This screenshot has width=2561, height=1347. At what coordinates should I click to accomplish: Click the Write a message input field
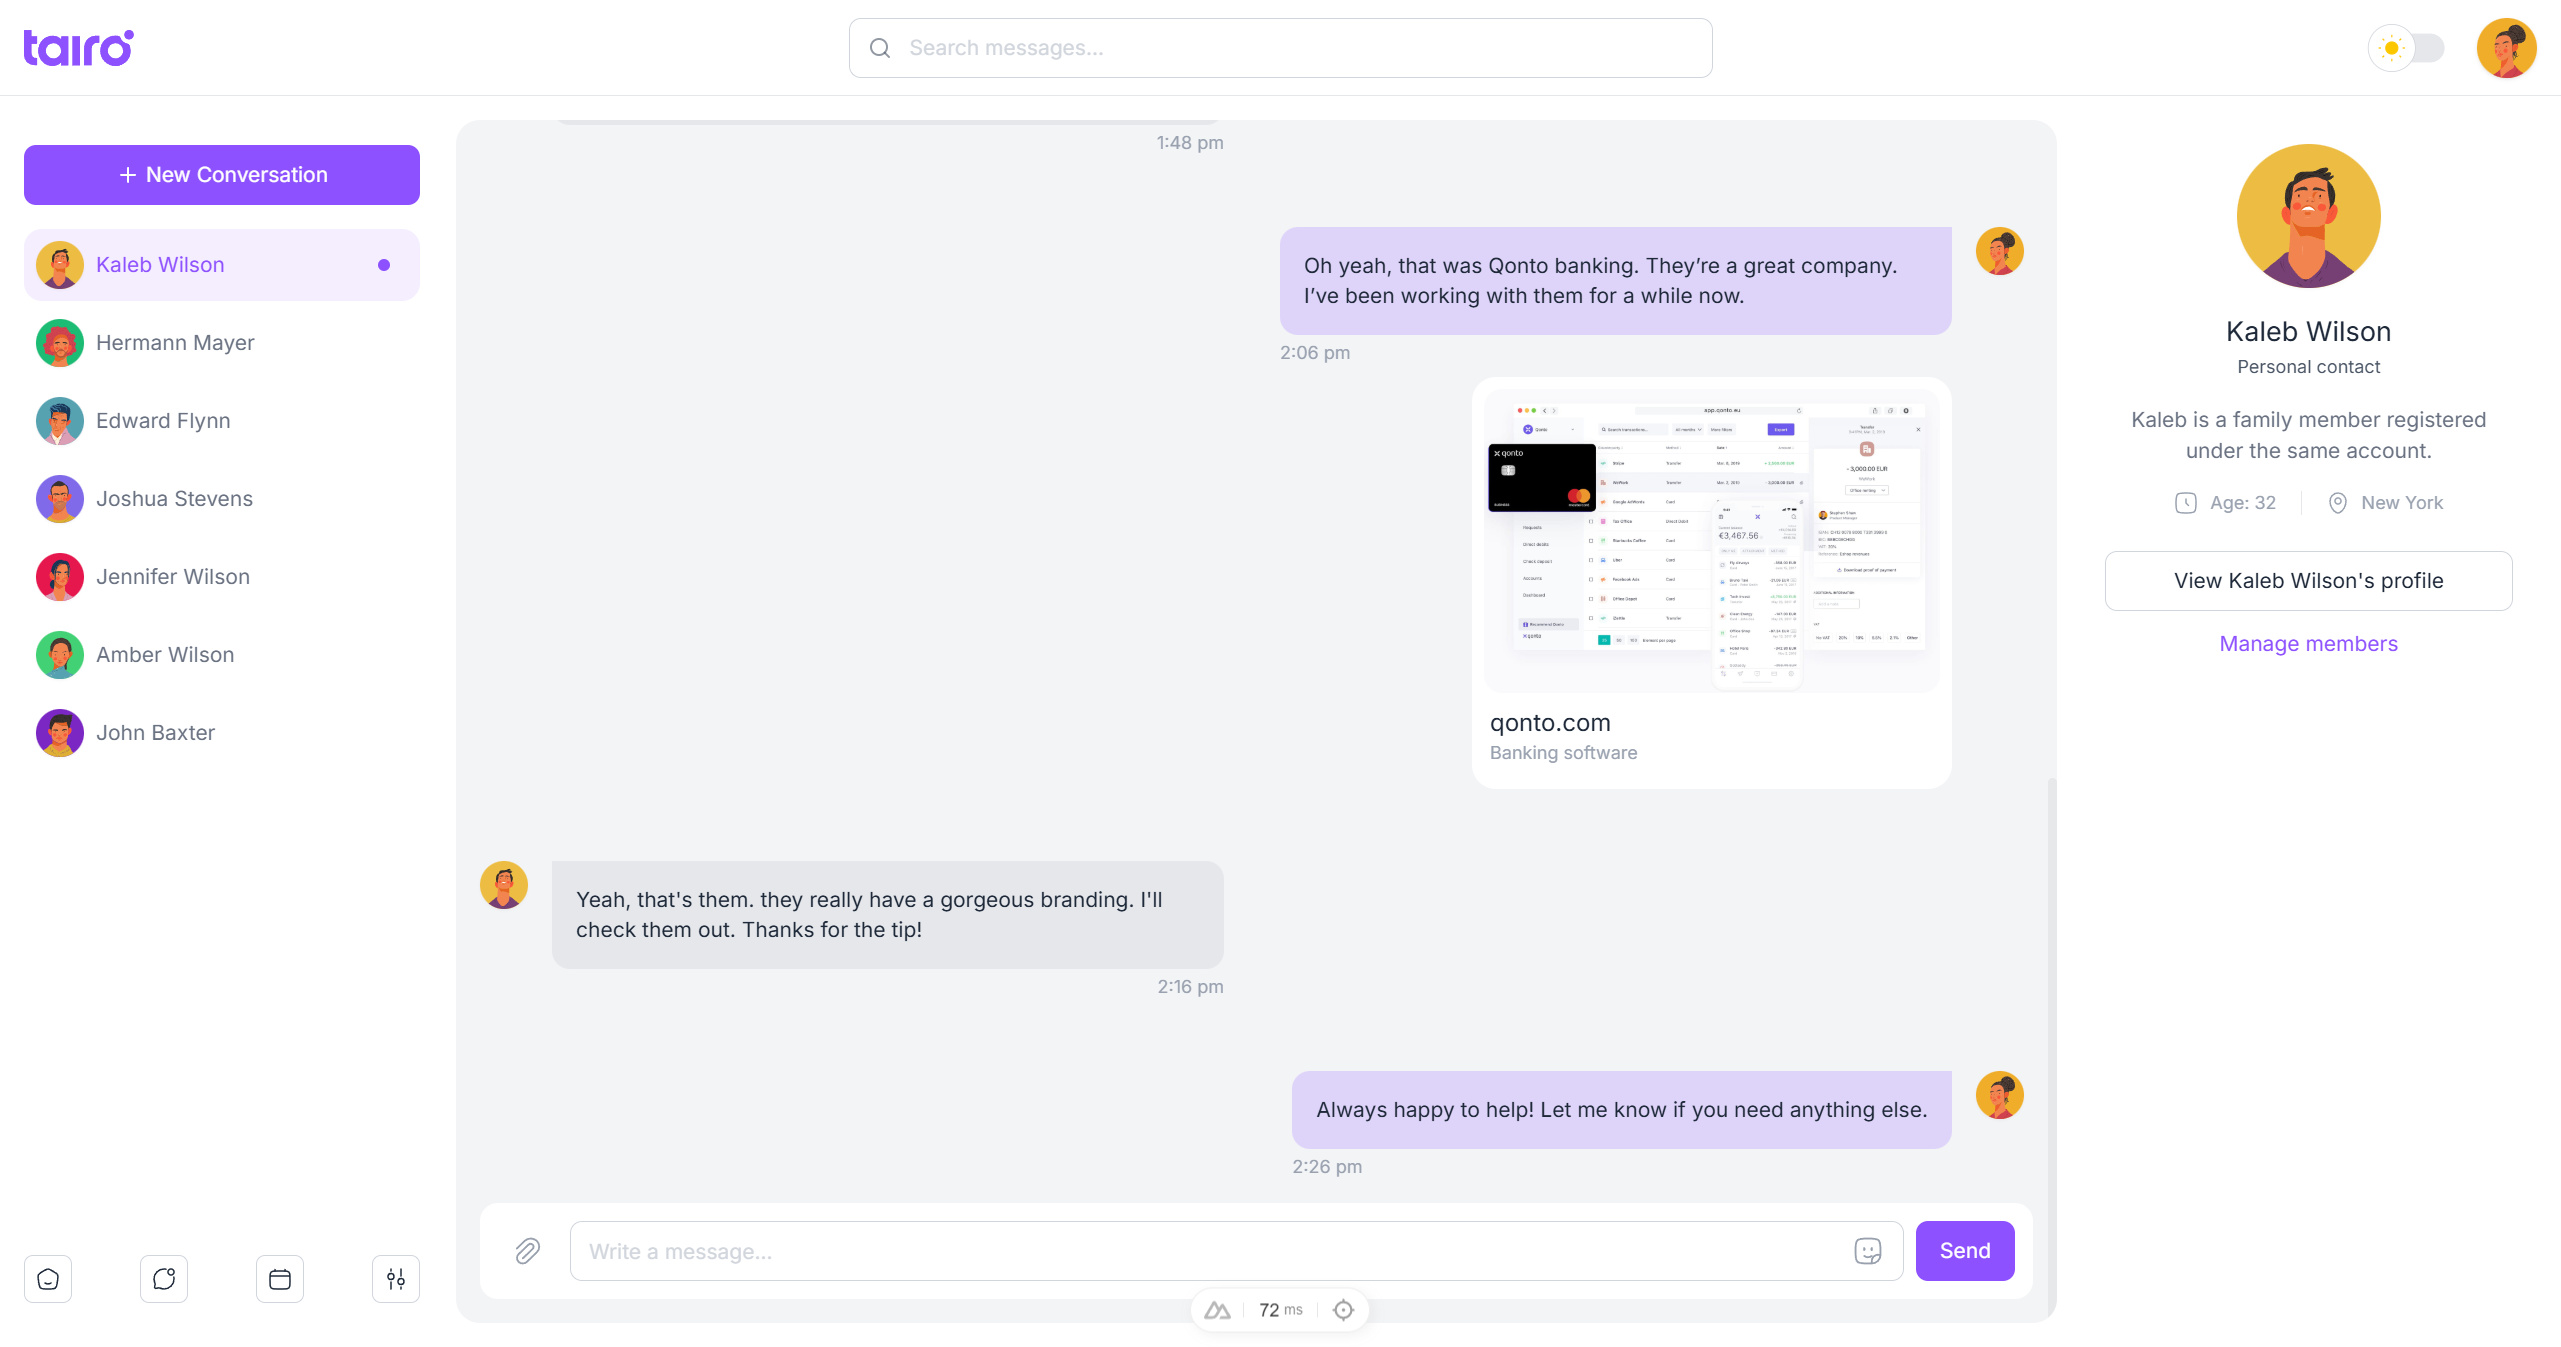pos(1200,1251)
